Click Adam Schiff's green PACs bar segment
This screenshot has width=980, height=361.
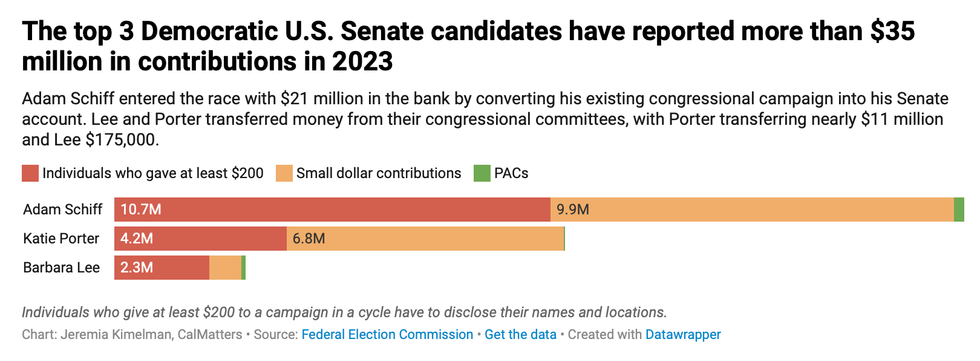point(959,209)
